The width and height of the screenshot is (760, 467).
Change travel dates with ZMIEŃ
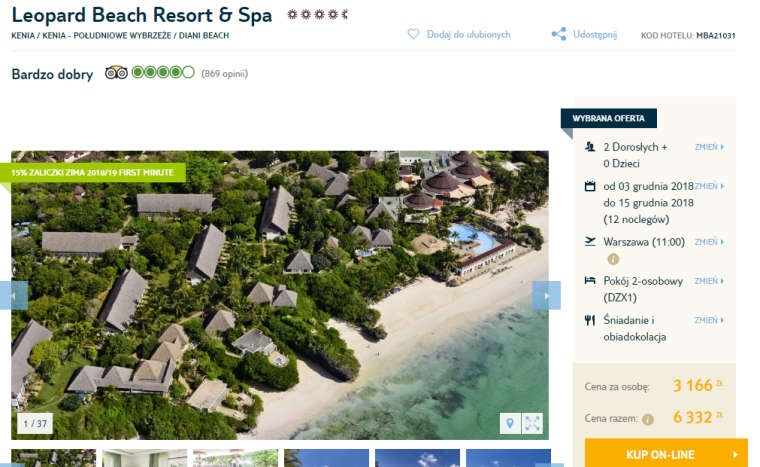coord(709,186)
